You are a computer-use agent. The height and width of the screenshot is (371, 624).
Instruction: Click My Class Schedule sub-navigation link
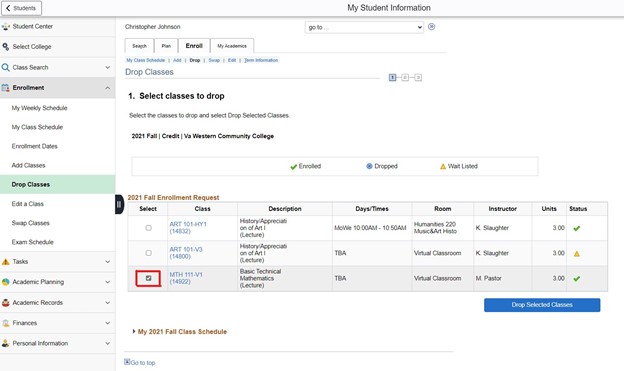(x=146, y=60)
